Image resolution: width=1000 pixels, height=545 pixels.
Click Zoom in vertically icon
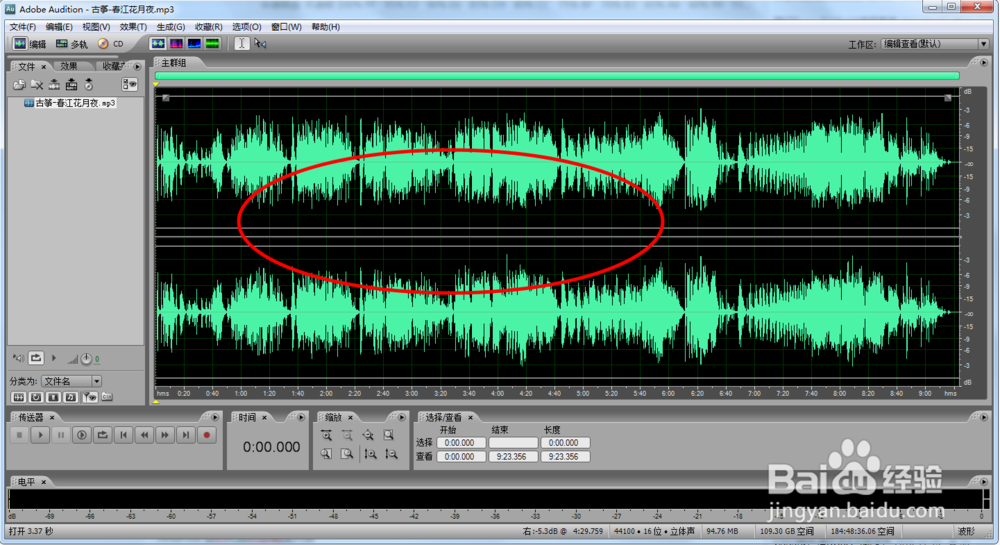click(370, 454)
